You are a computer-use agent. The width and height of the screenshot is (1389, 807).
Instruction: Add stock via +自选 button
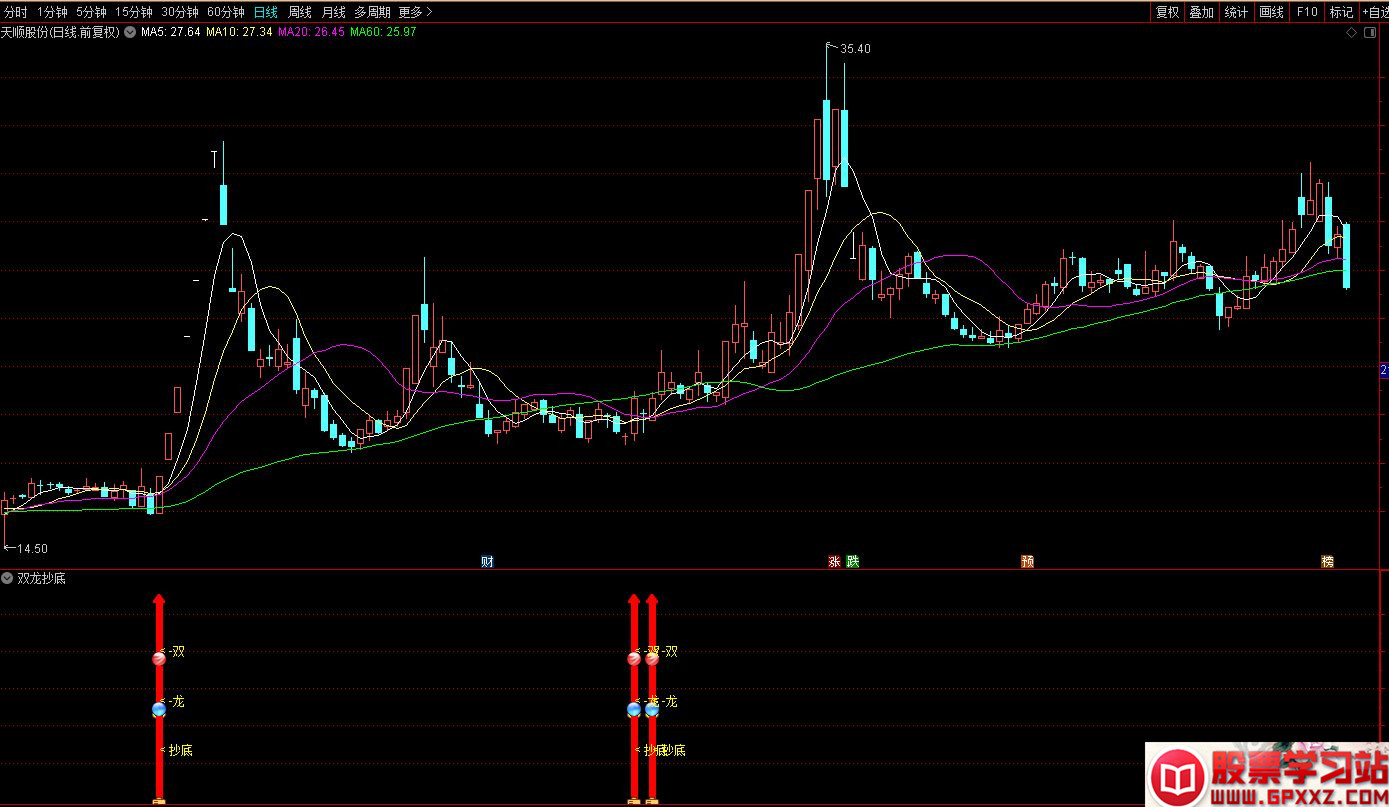1374,12
